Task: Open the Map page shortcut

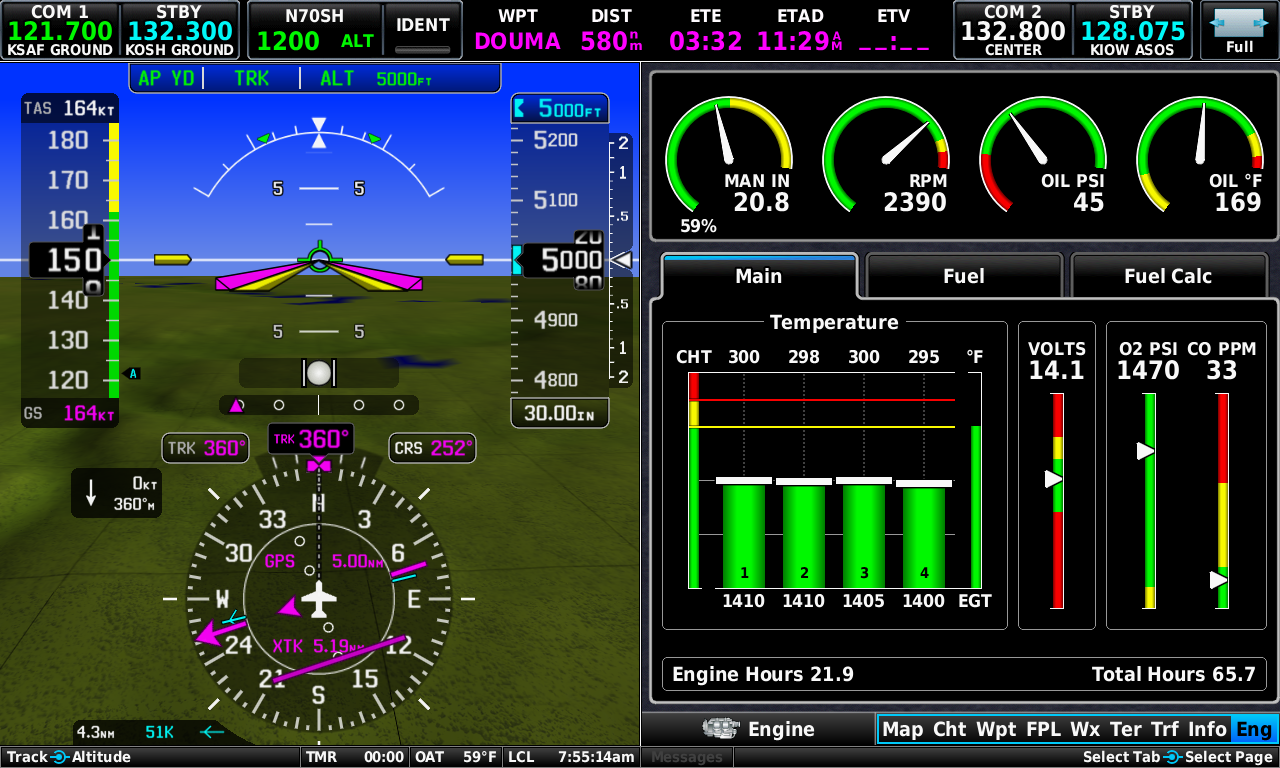Action: pos(902,729)
